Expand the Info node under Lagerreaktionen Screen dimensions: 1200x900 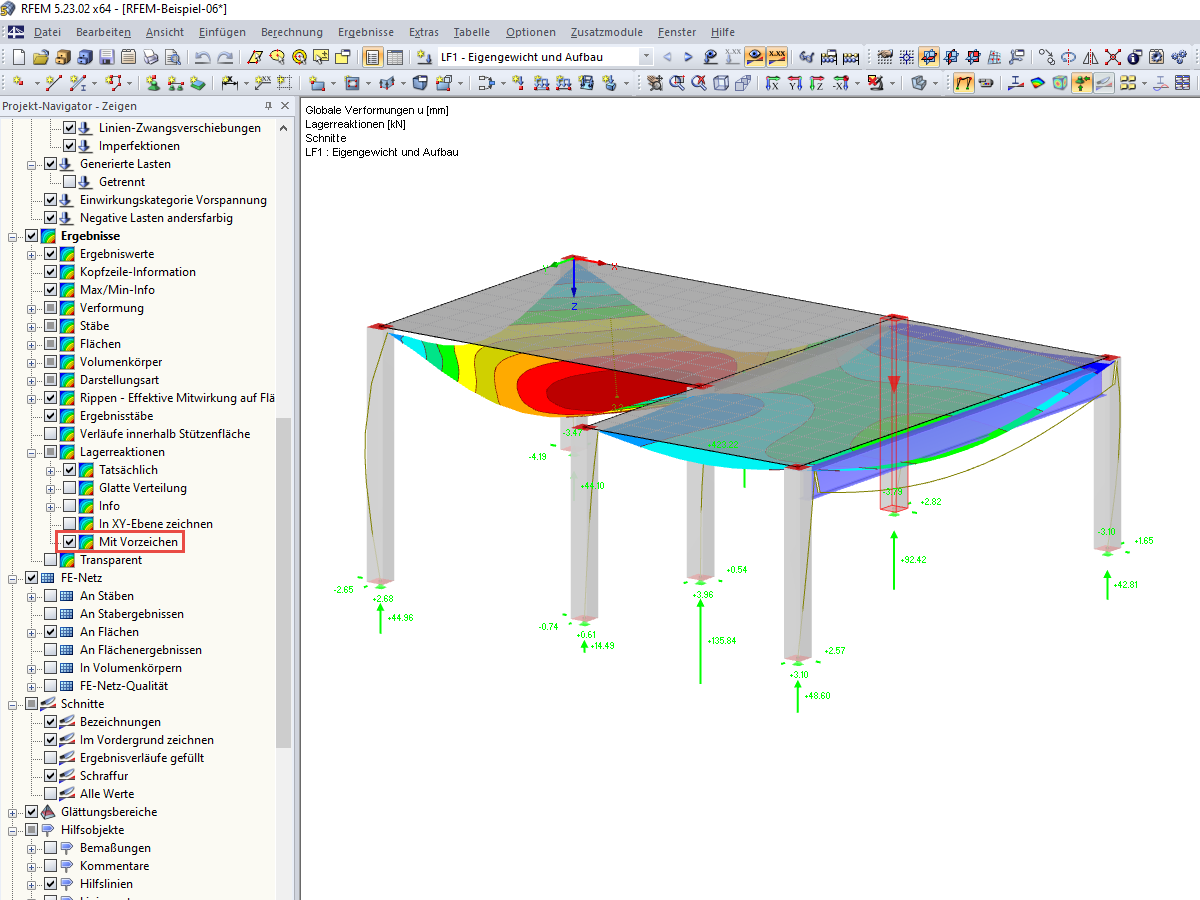50,506
